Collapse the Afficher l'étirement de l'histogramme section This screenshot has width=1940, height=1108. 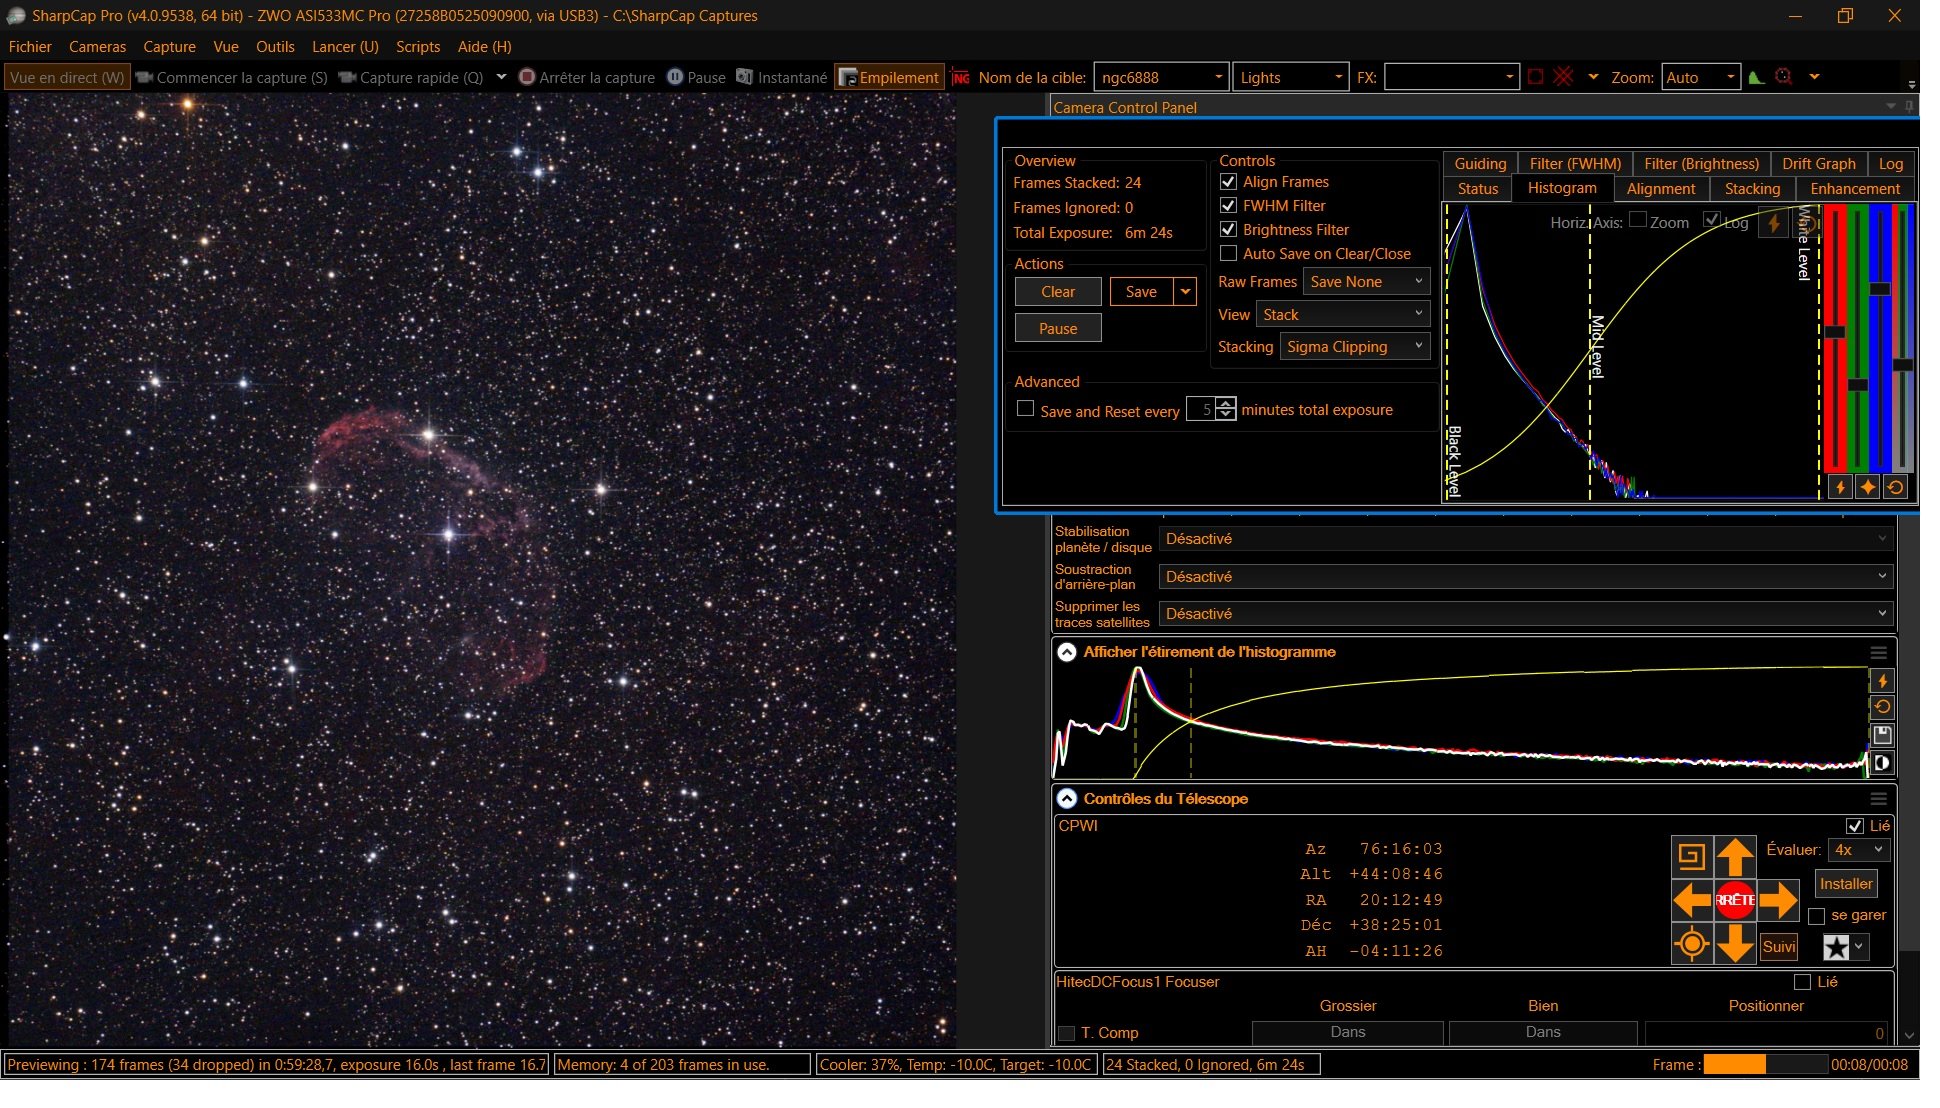[1067, 653]
